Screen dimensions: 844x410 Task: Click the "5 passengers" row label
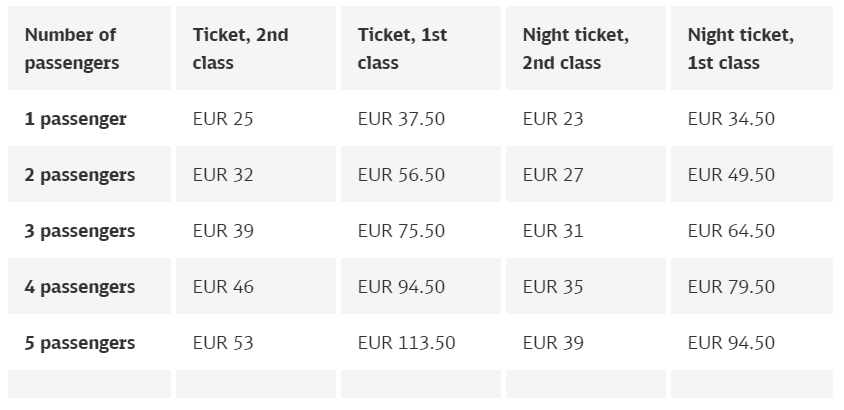tap(80, 343)
